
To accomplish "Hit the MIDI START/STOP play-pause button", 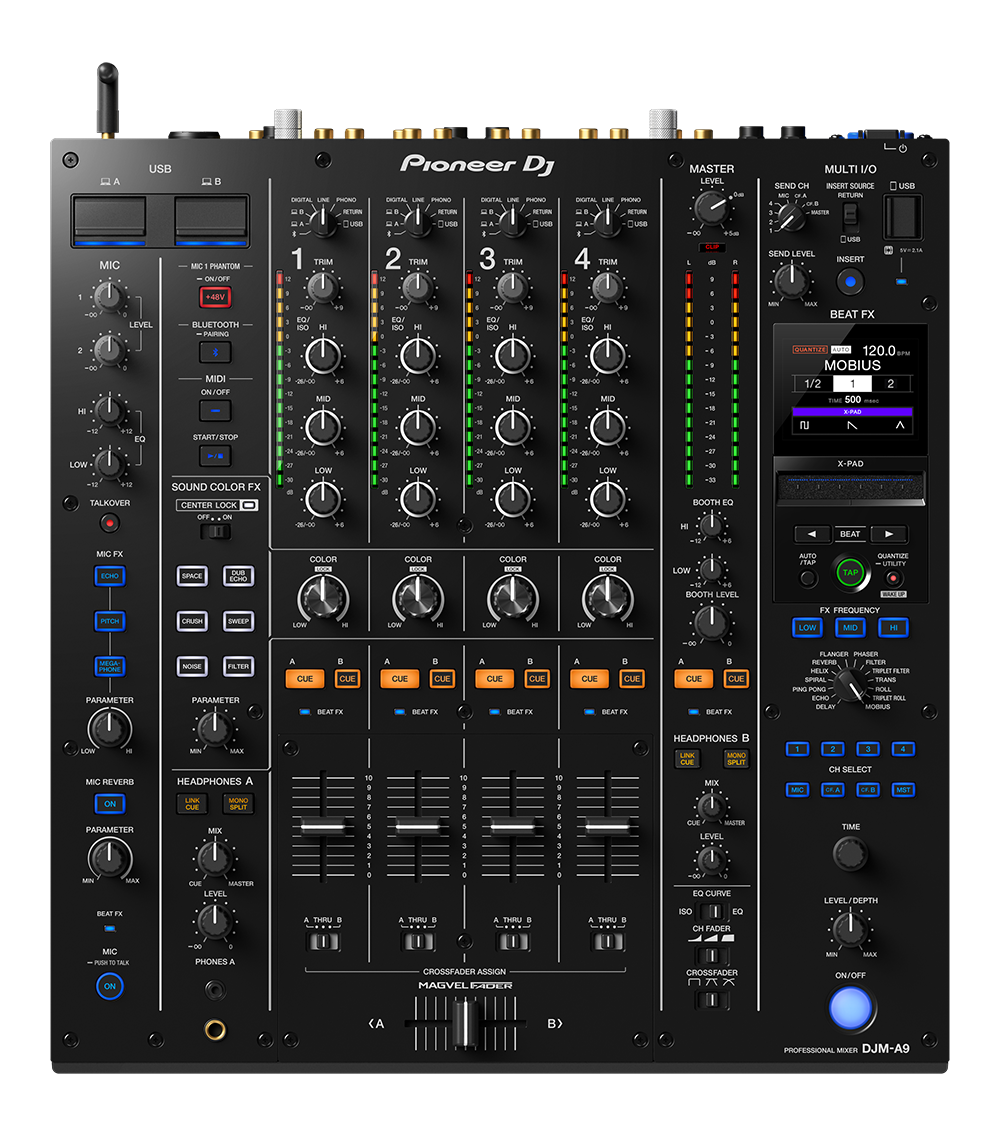I will [215, 456].
